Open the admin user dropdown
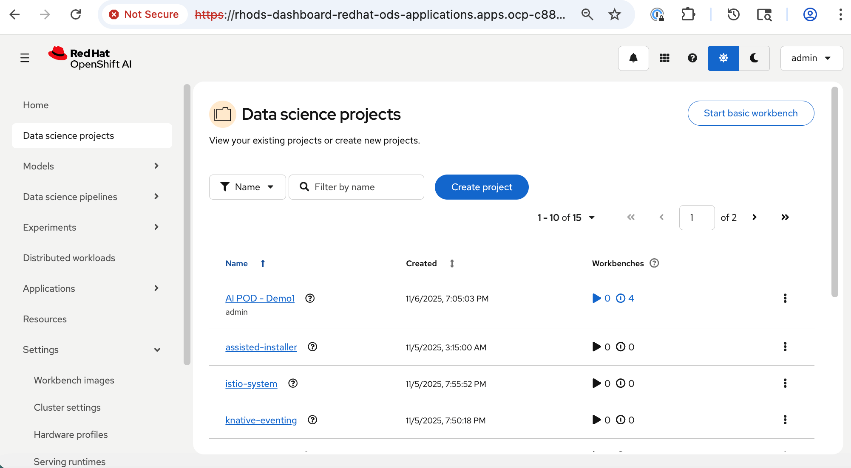851x468 pixels. [x=811, y=58]
